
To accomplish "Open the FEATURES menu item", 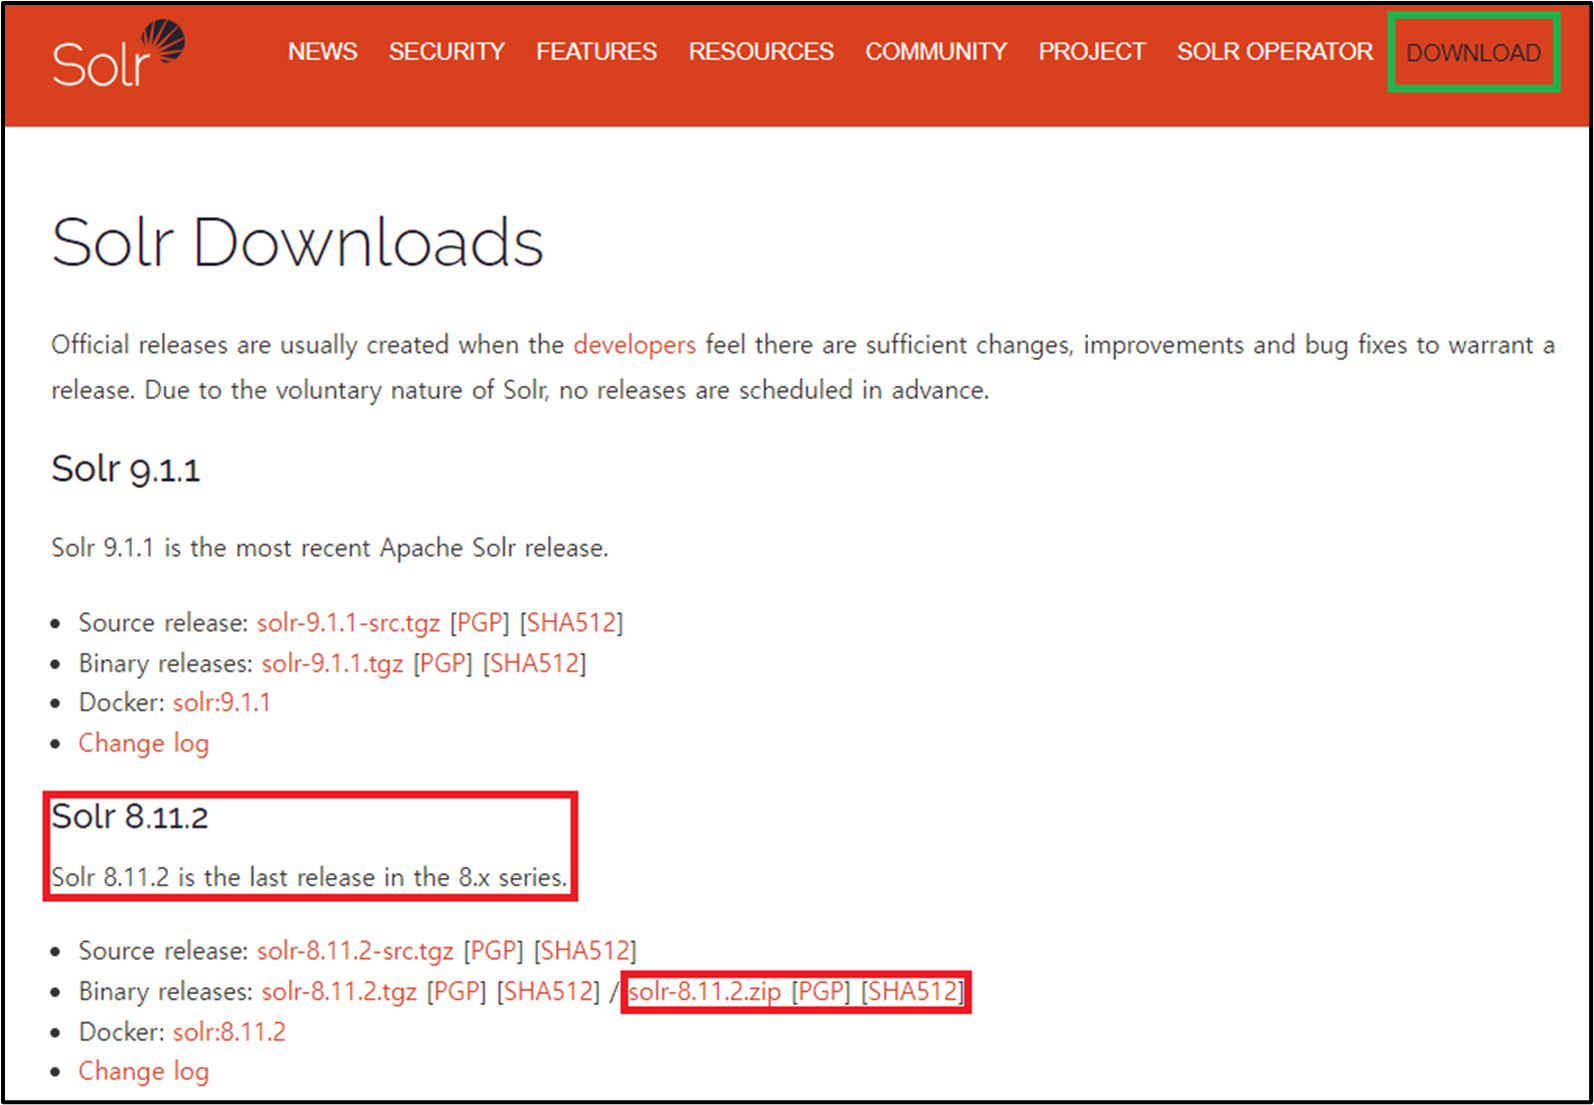I will tap(596, 52).
